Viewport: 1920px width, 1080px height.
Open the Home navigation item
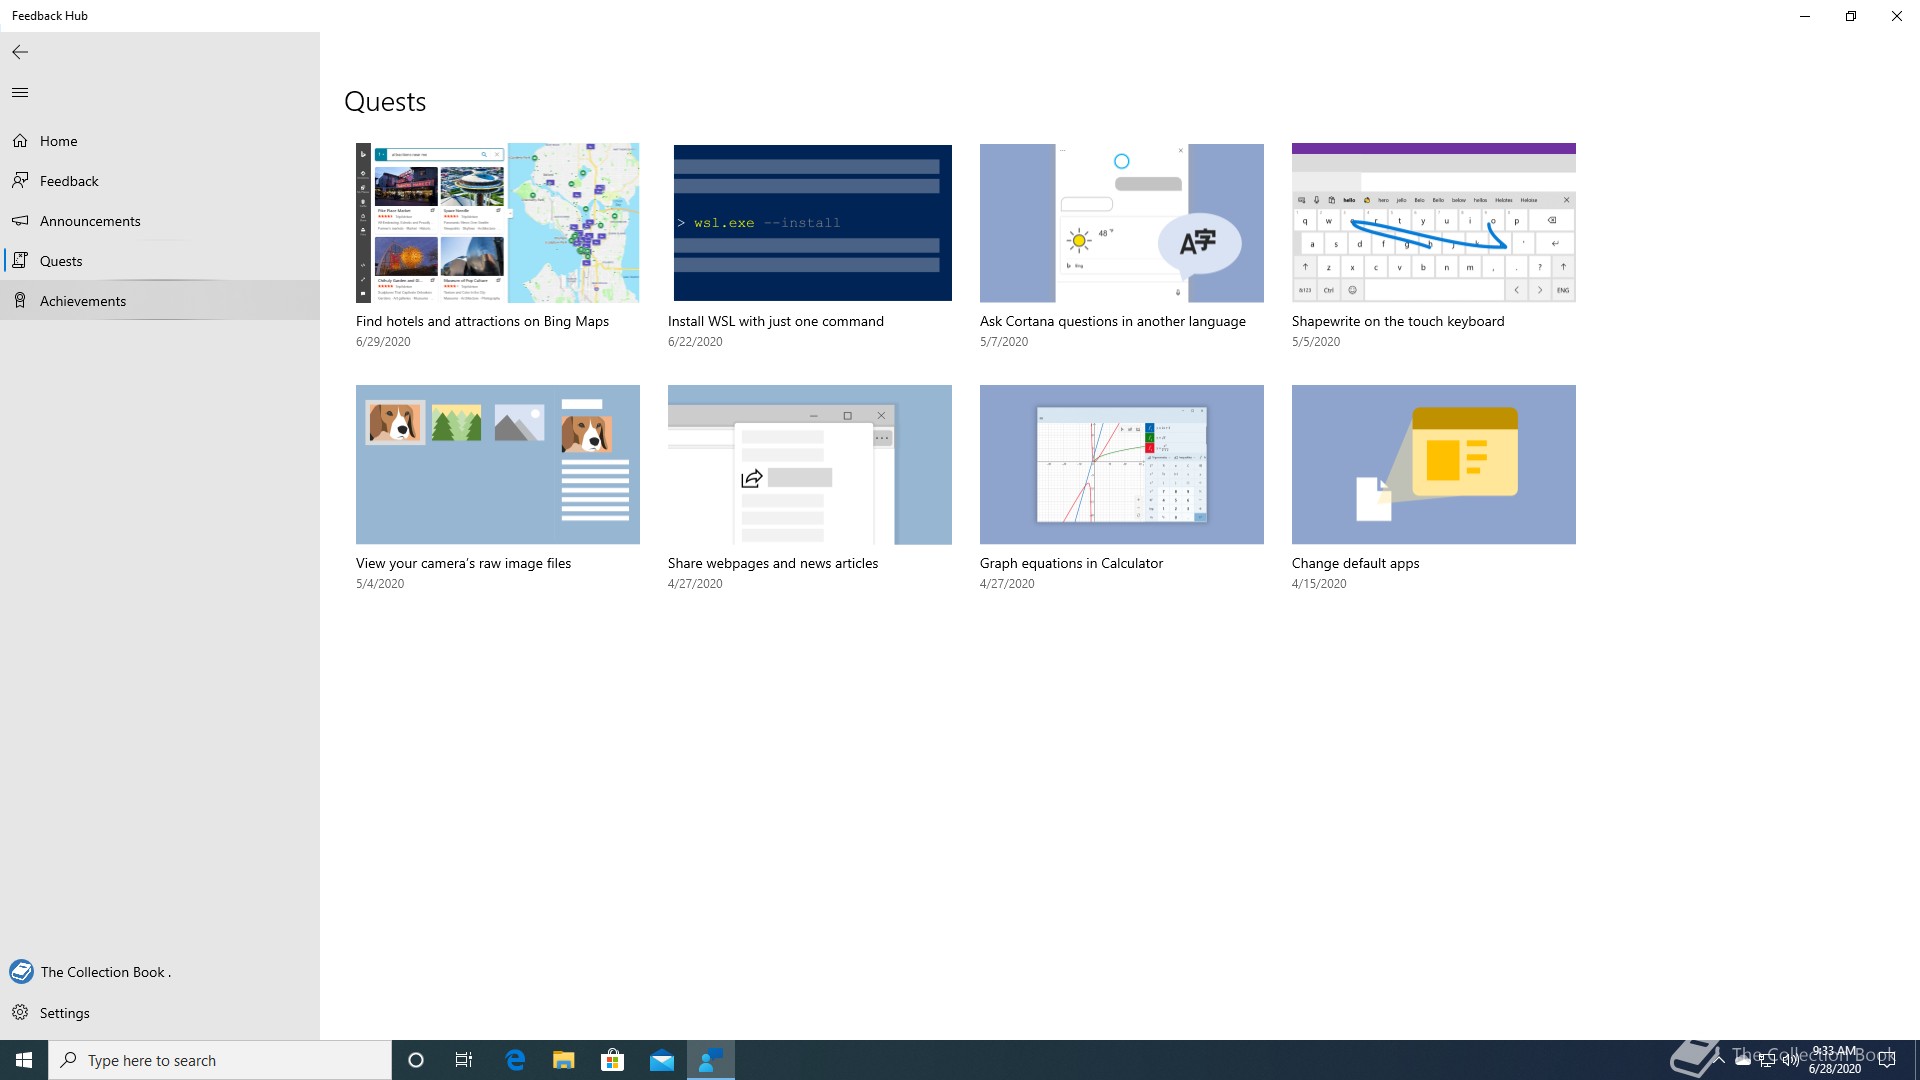coord(160,141)
